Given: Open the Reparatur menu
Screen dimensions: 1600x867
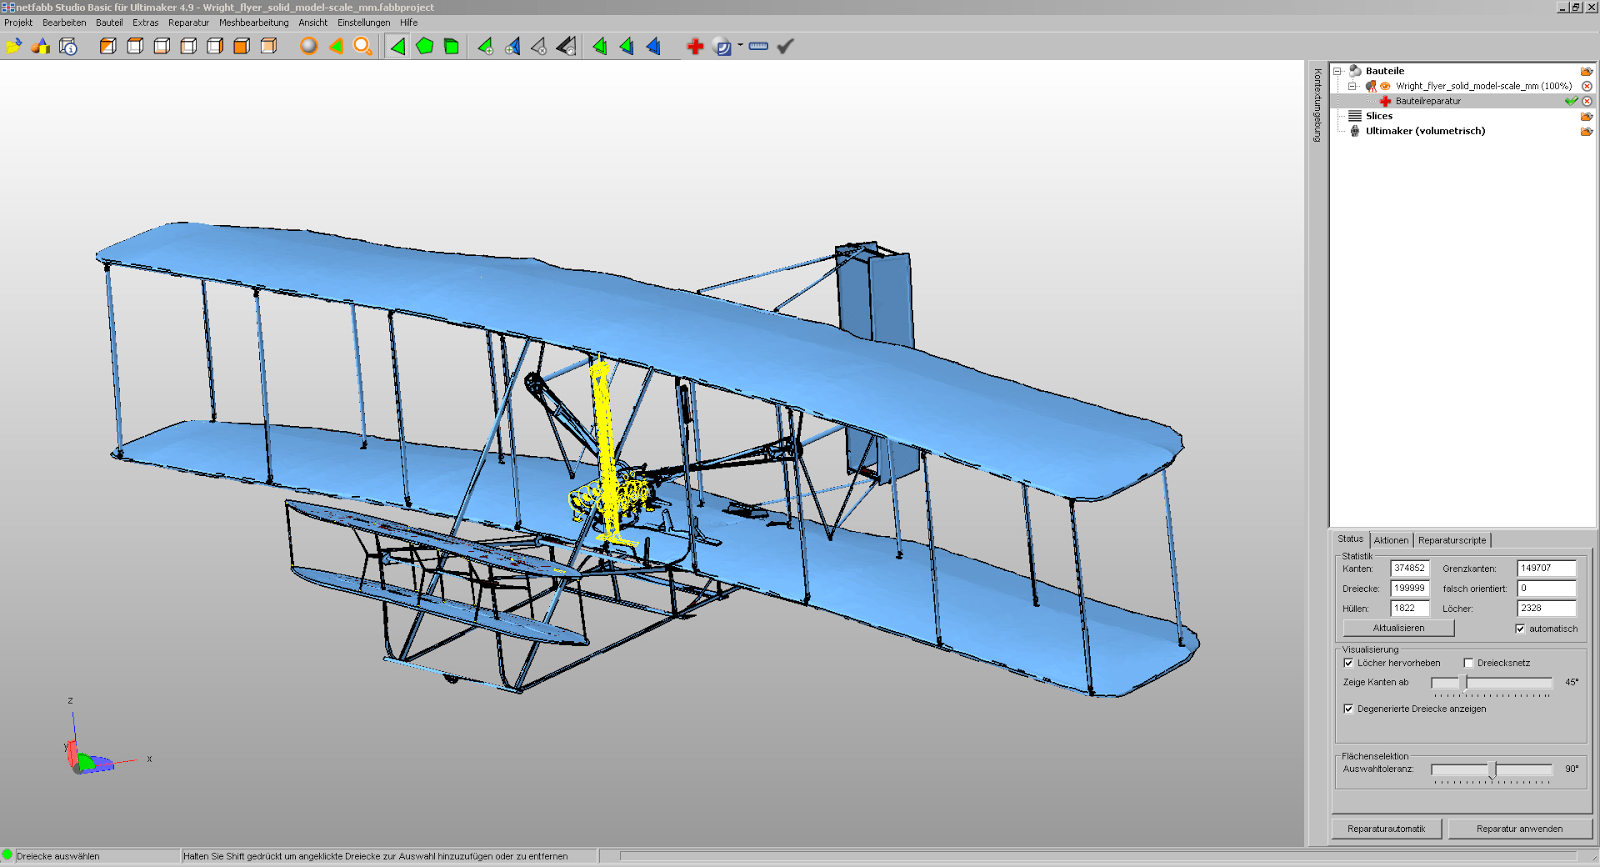Looking at the screenshot, I should click(189, 23).
